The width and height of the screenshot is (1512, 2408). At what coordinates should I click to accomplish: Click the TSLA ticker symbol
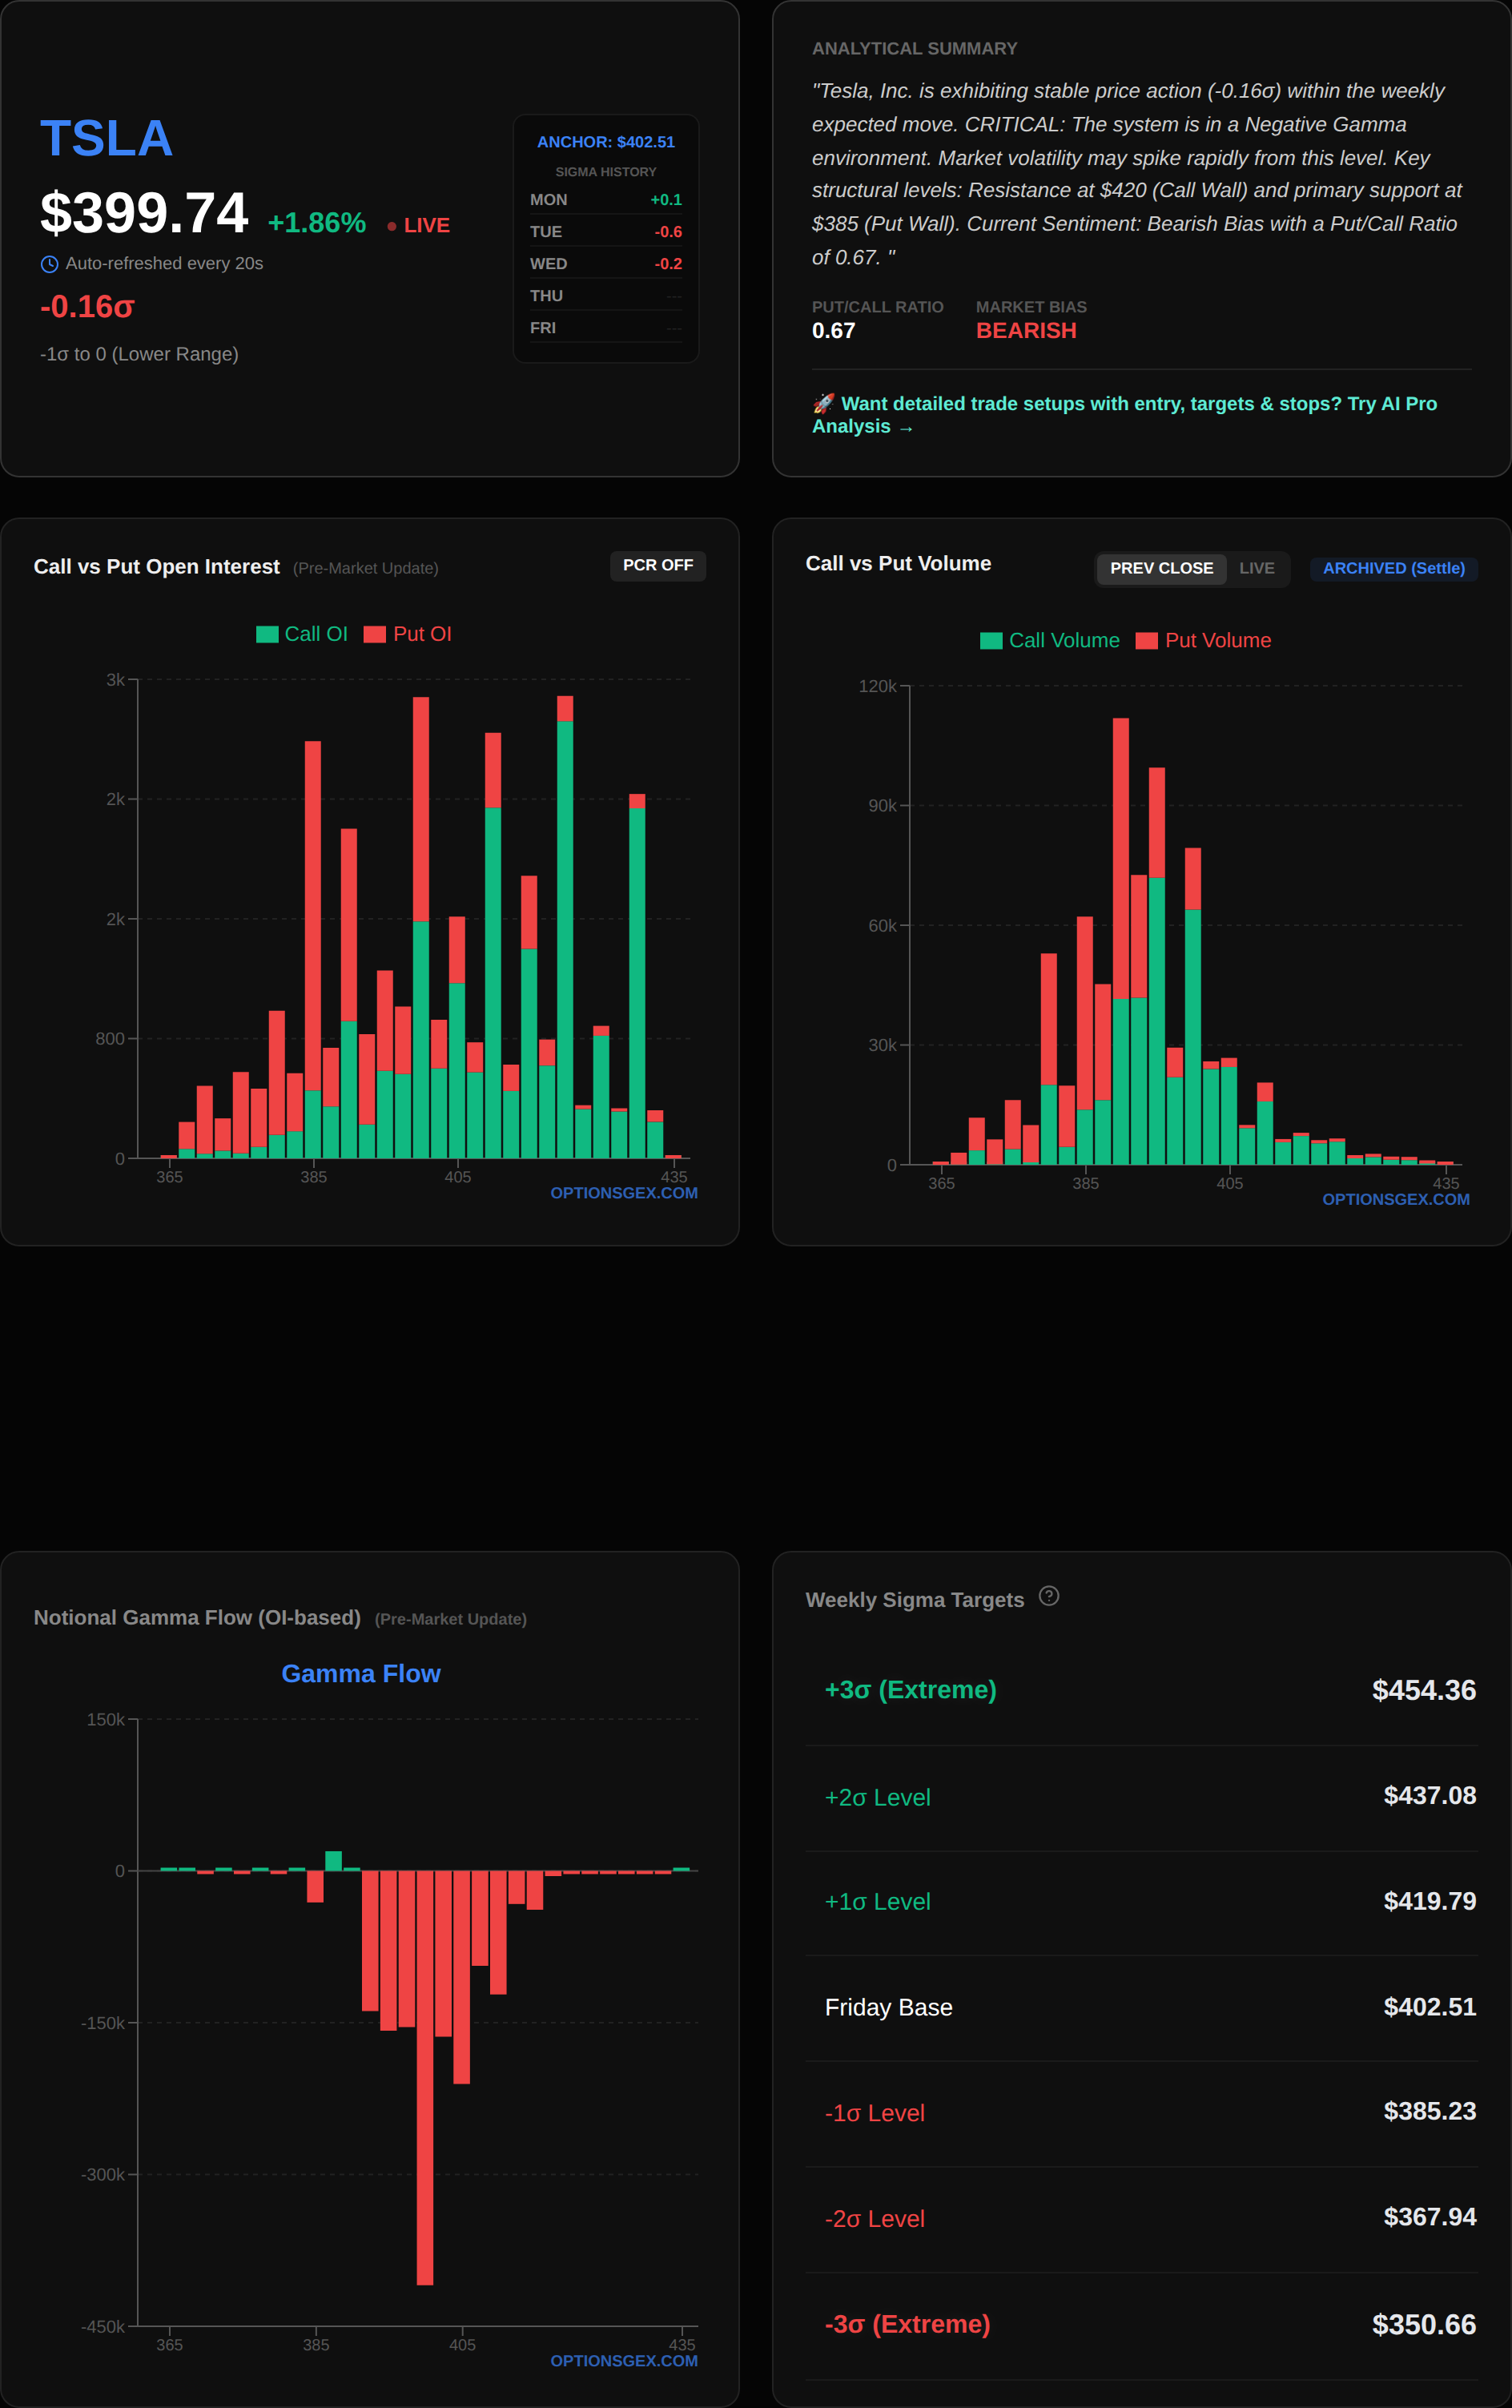(106, 138)
